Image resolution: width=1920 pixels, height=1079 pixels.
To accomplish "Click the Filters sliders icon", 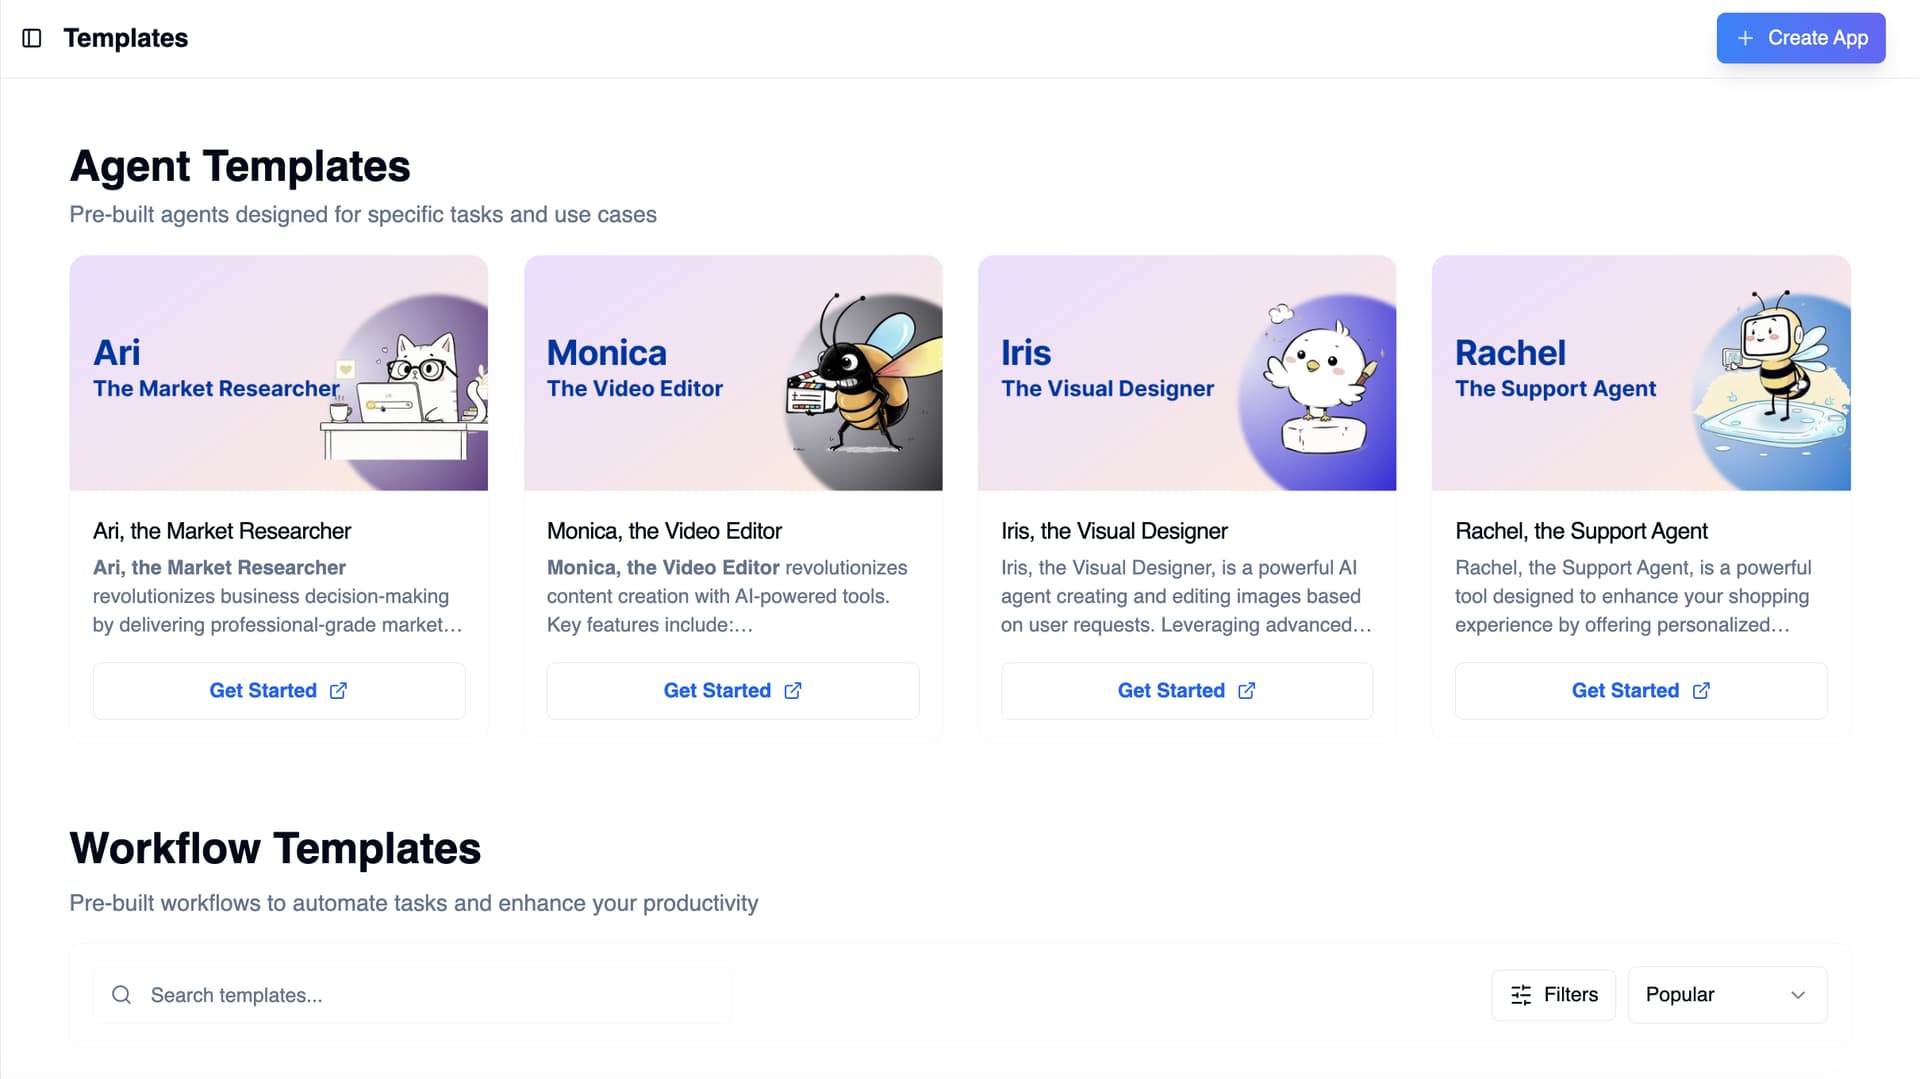I will point(1521,995).
